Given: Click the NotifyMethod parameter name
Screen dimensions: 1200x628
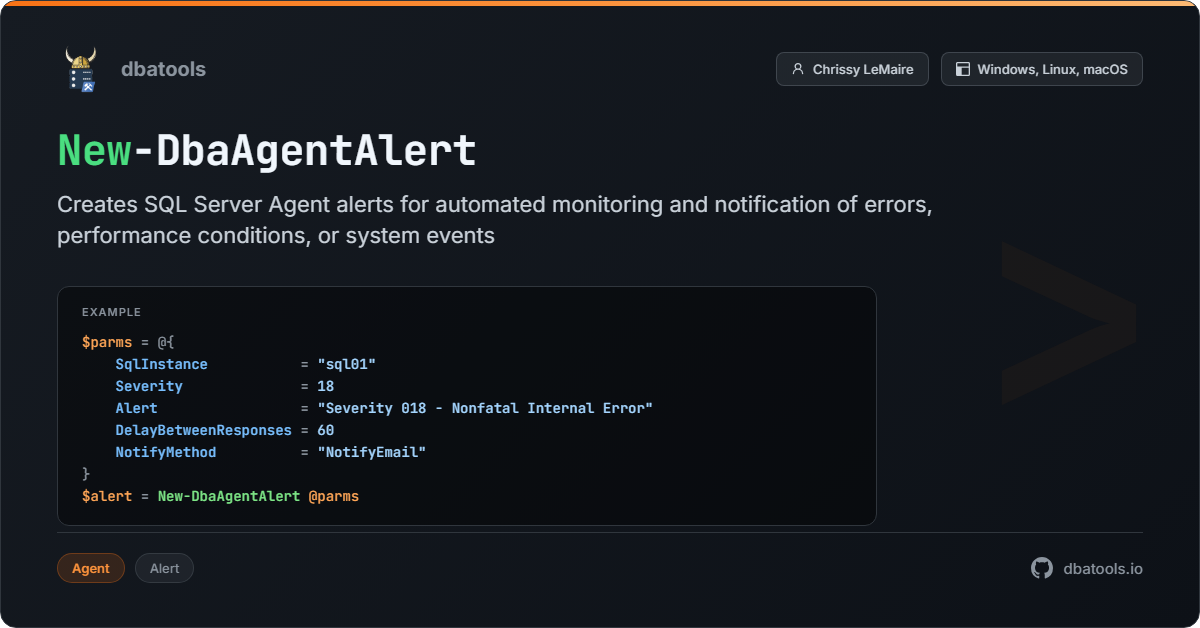Looking at the screenshot, I should point(165,452).
